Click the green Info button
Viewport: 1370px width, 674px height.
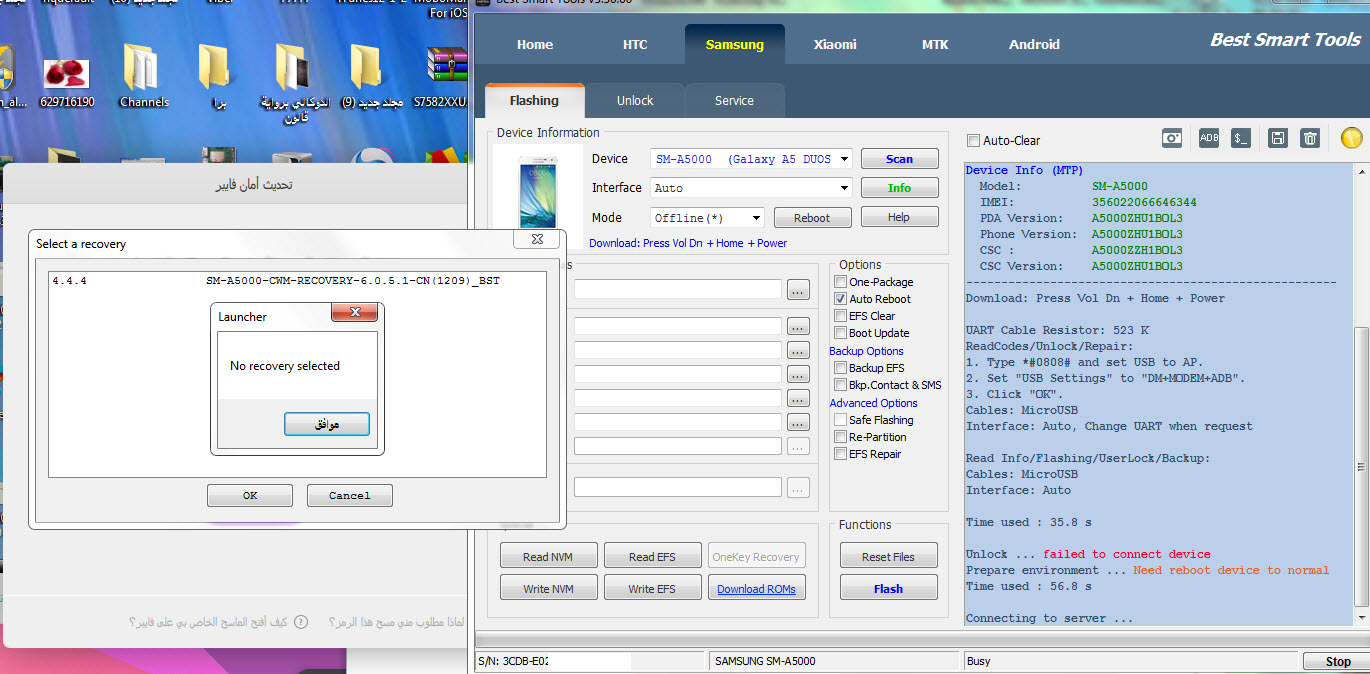pos(899,188)
